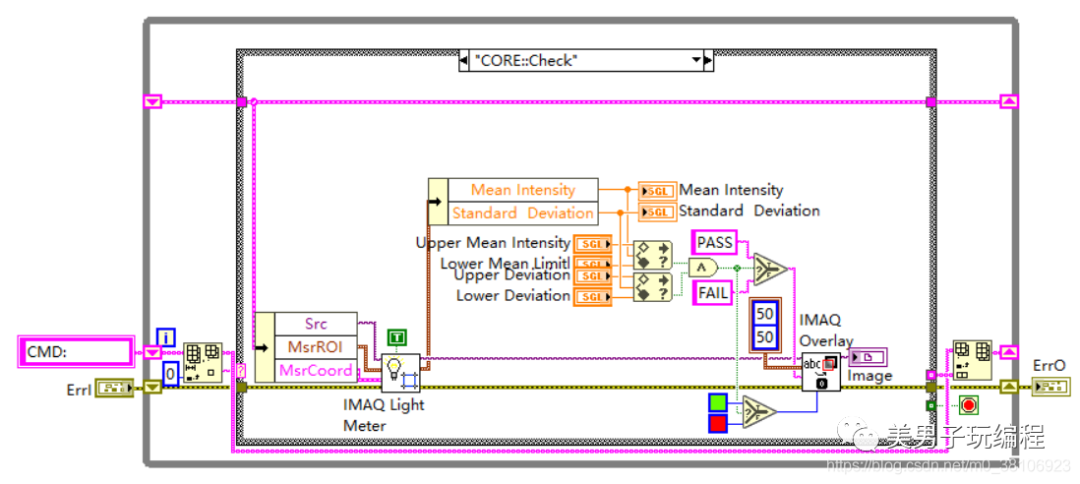Select the red color box constant
Viewport: 1080px width, 484px height.
(x=720, y=422)
